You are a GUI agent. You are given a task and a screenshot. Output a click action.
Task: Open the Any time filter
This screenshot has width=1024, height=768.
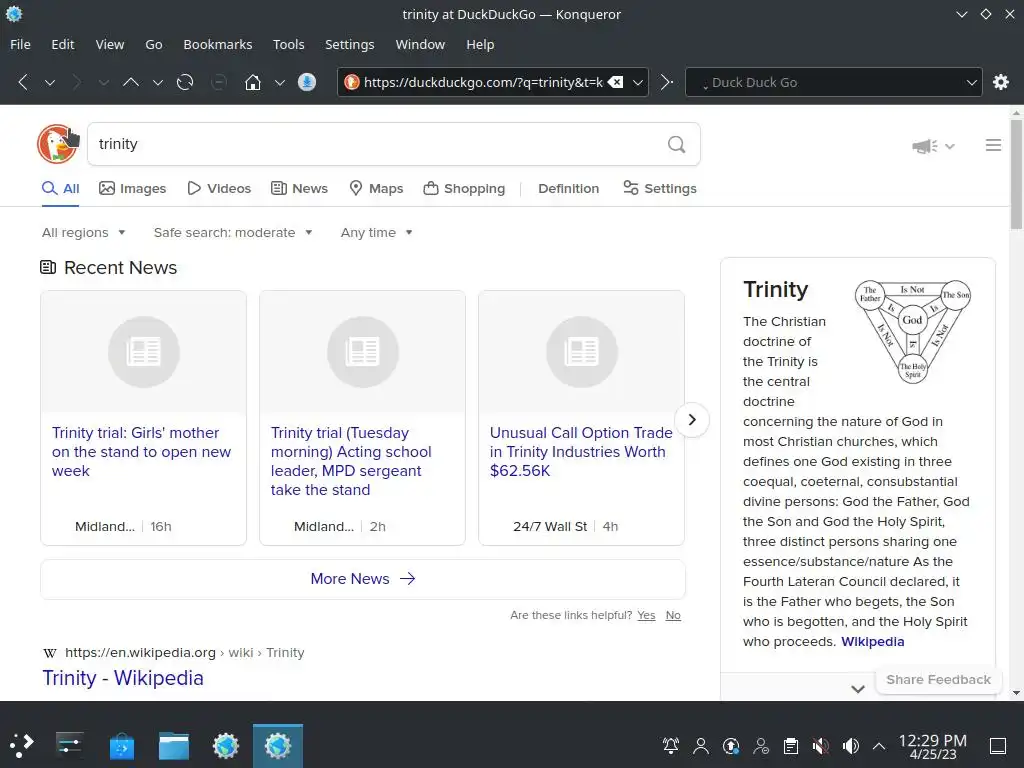point(377,232)
